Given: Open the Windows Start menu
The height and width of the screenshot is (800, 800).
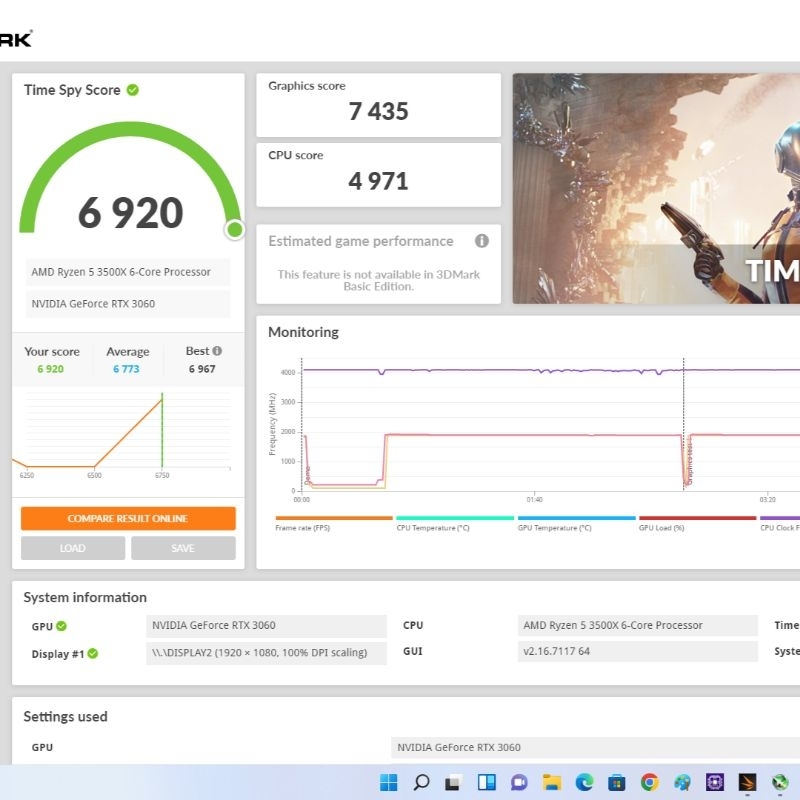Looking at the screenshot, I should 389,781.
